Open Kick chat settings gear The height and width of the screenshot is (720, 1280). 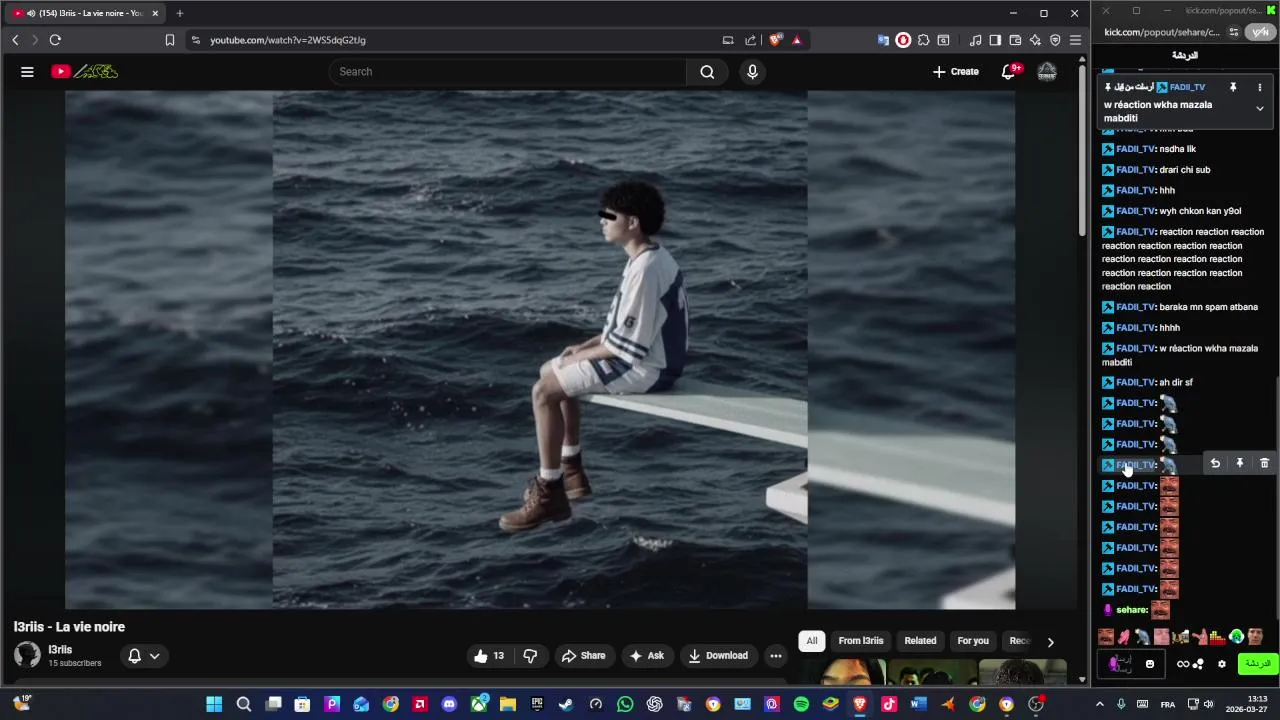[x=1221, y=664]
